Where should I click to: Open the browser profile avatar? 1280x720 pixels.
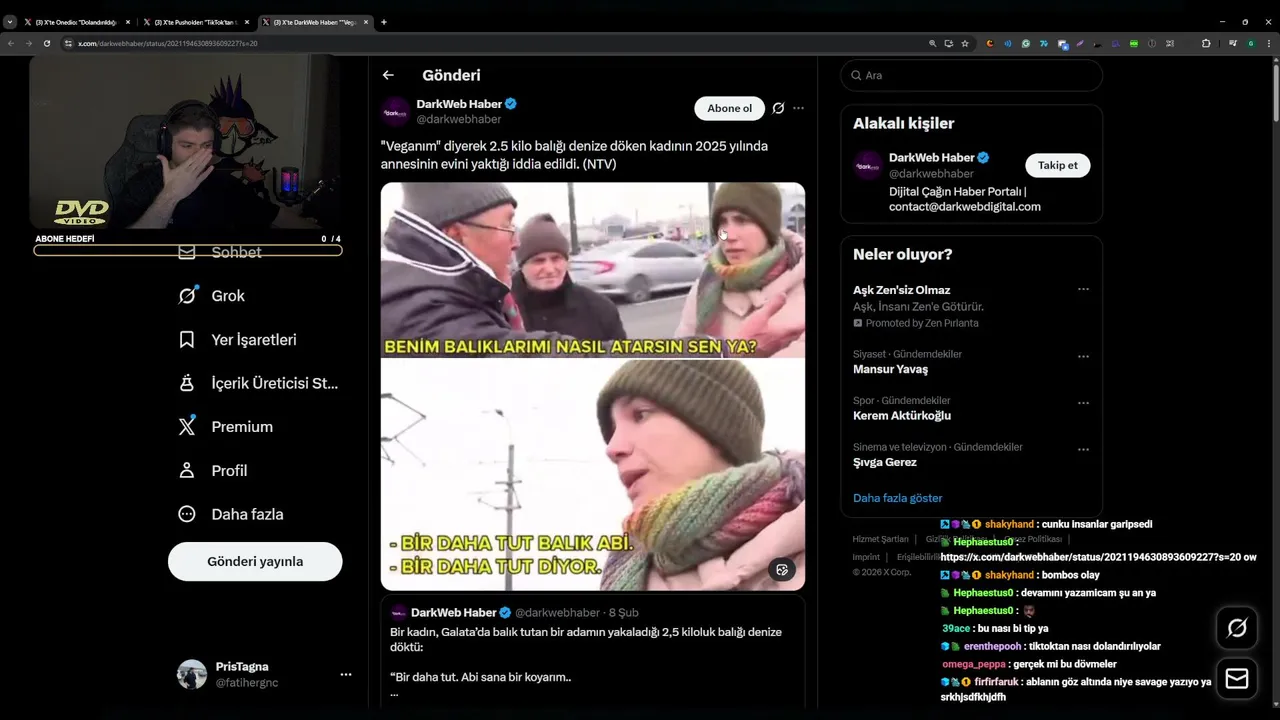tap(1251, 43)
